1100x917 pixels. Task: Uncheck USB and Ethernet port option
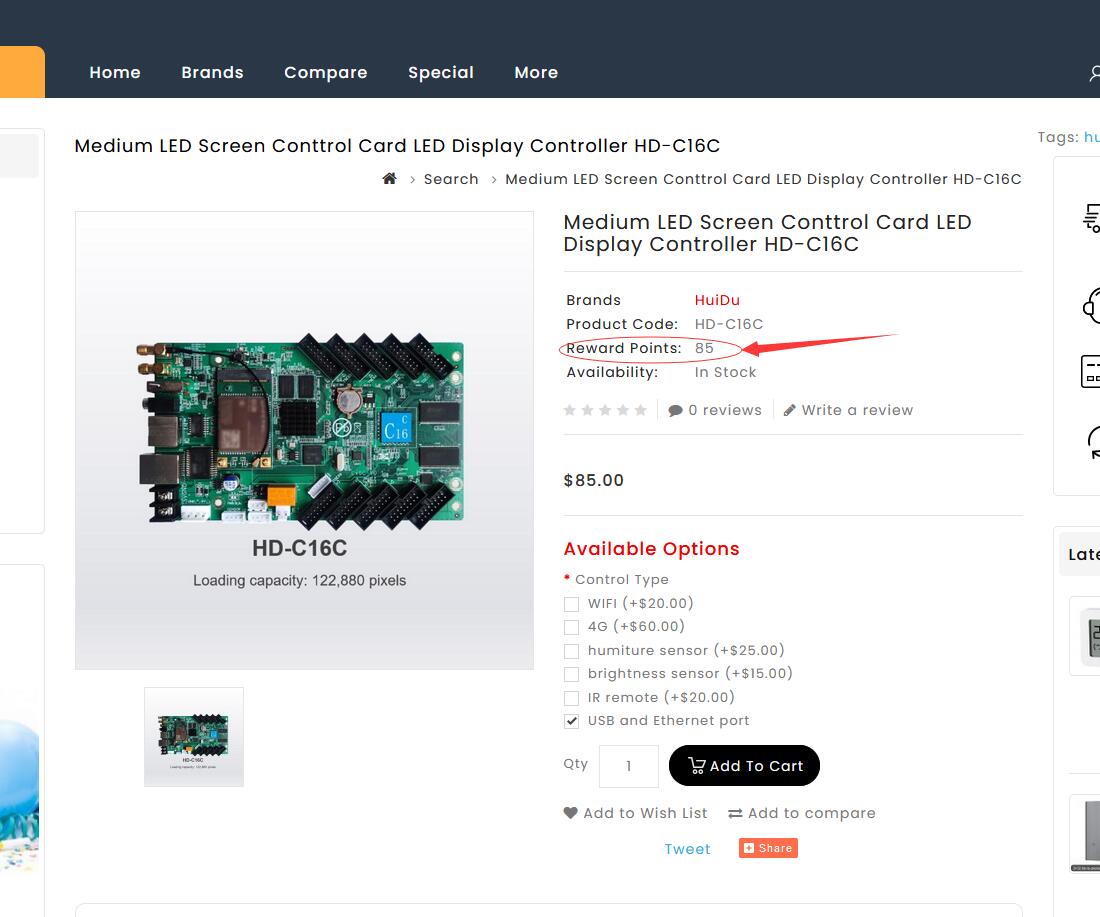[572, 721]
